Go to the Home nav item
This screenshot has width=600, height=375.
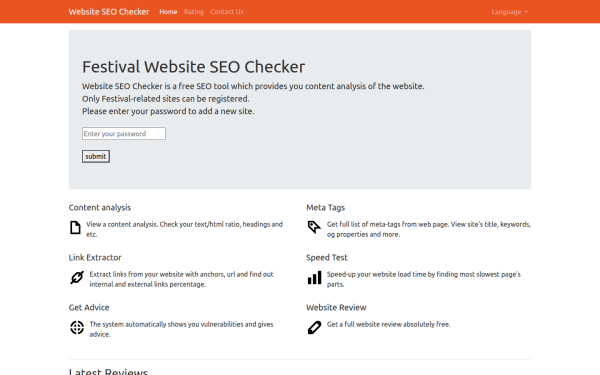(x=168, y=12)
